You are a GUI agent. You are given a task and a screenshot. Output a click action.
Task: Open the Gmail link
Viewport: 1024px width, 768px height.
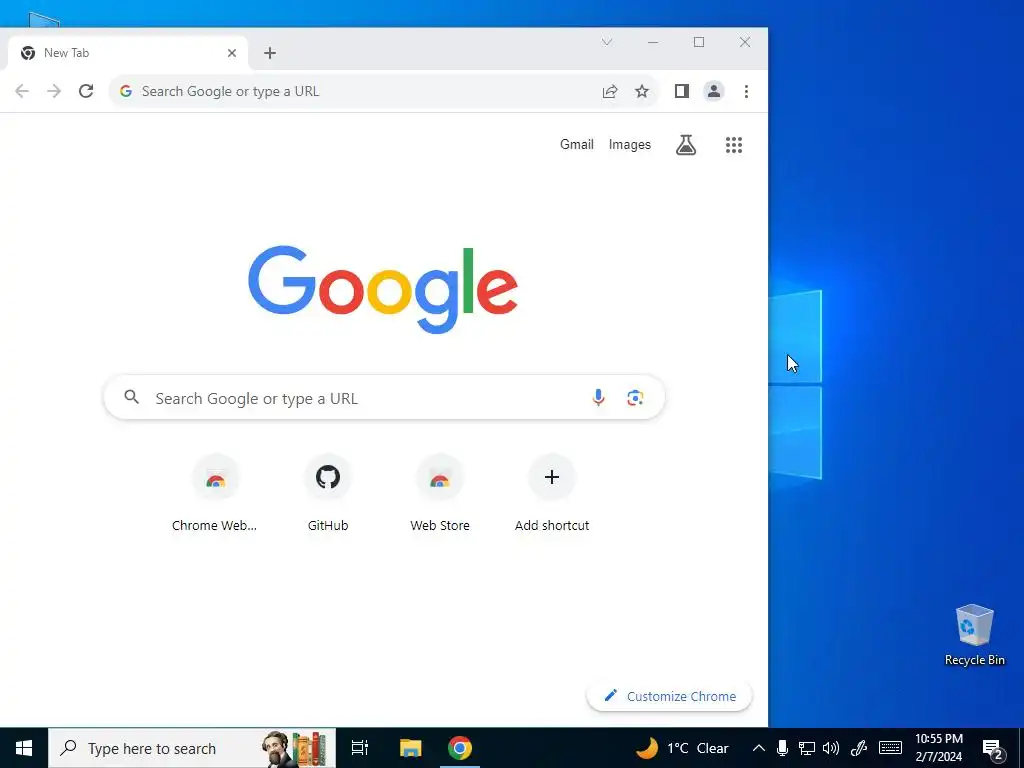(x=577, y=144)
